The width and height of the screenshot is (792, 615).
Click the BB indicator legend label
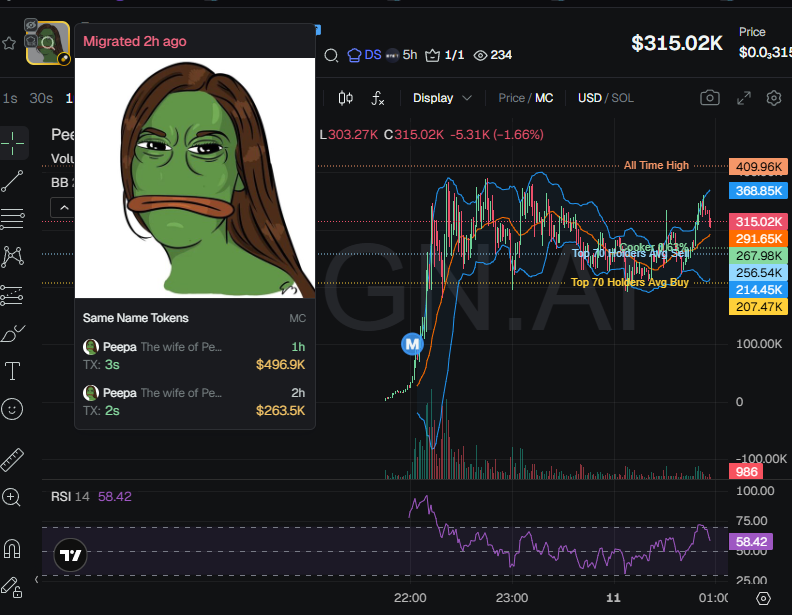coord(60,182)
